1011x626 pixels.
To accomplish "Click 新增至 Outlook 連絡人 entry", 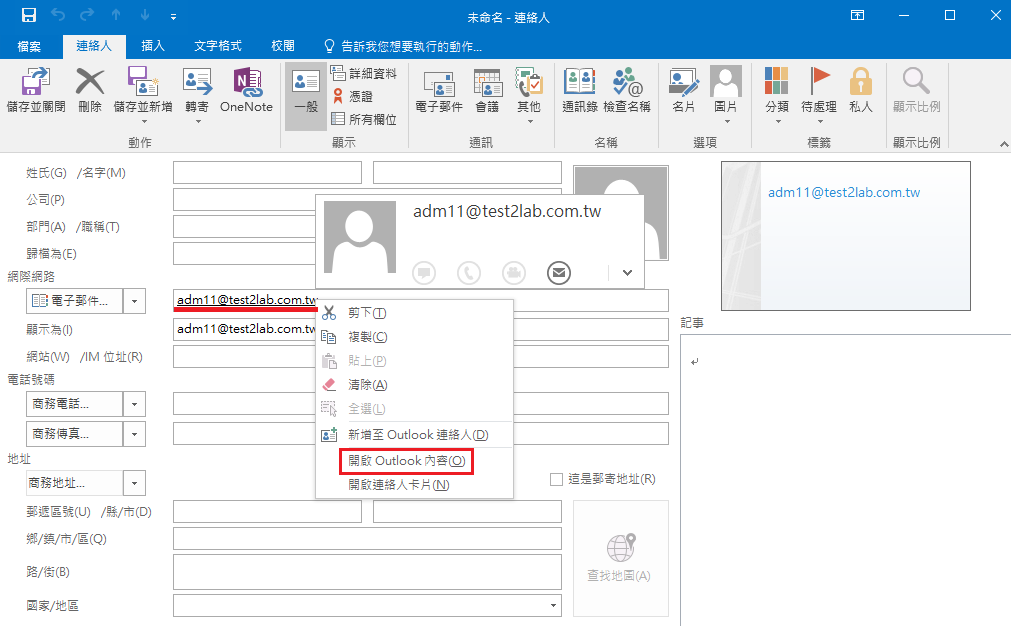I will 415,434.
